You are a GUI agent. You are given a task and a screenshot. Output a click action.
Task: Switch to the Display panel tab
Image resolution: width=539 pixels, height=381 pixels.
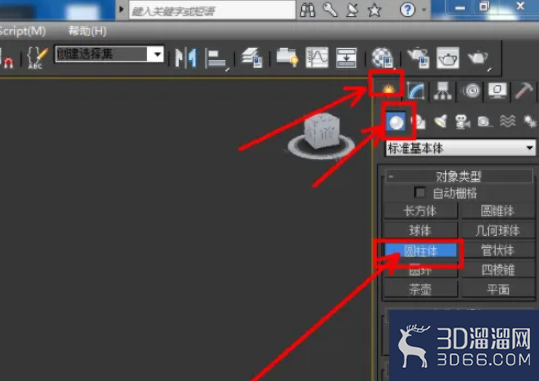pyautogui.click(x=497, y=90)
